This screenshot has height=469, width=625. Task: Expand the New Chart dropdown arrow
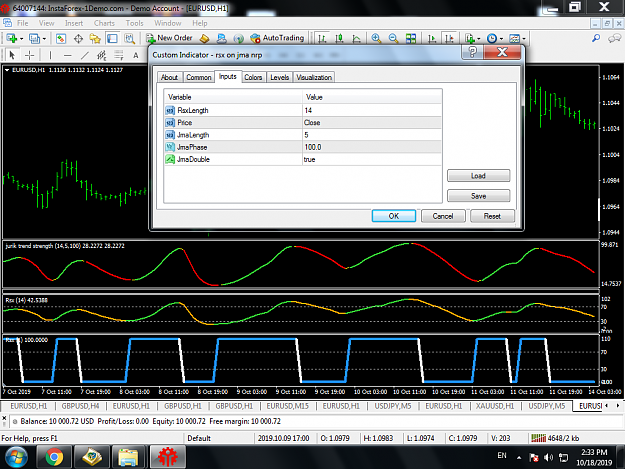[22, 39]
